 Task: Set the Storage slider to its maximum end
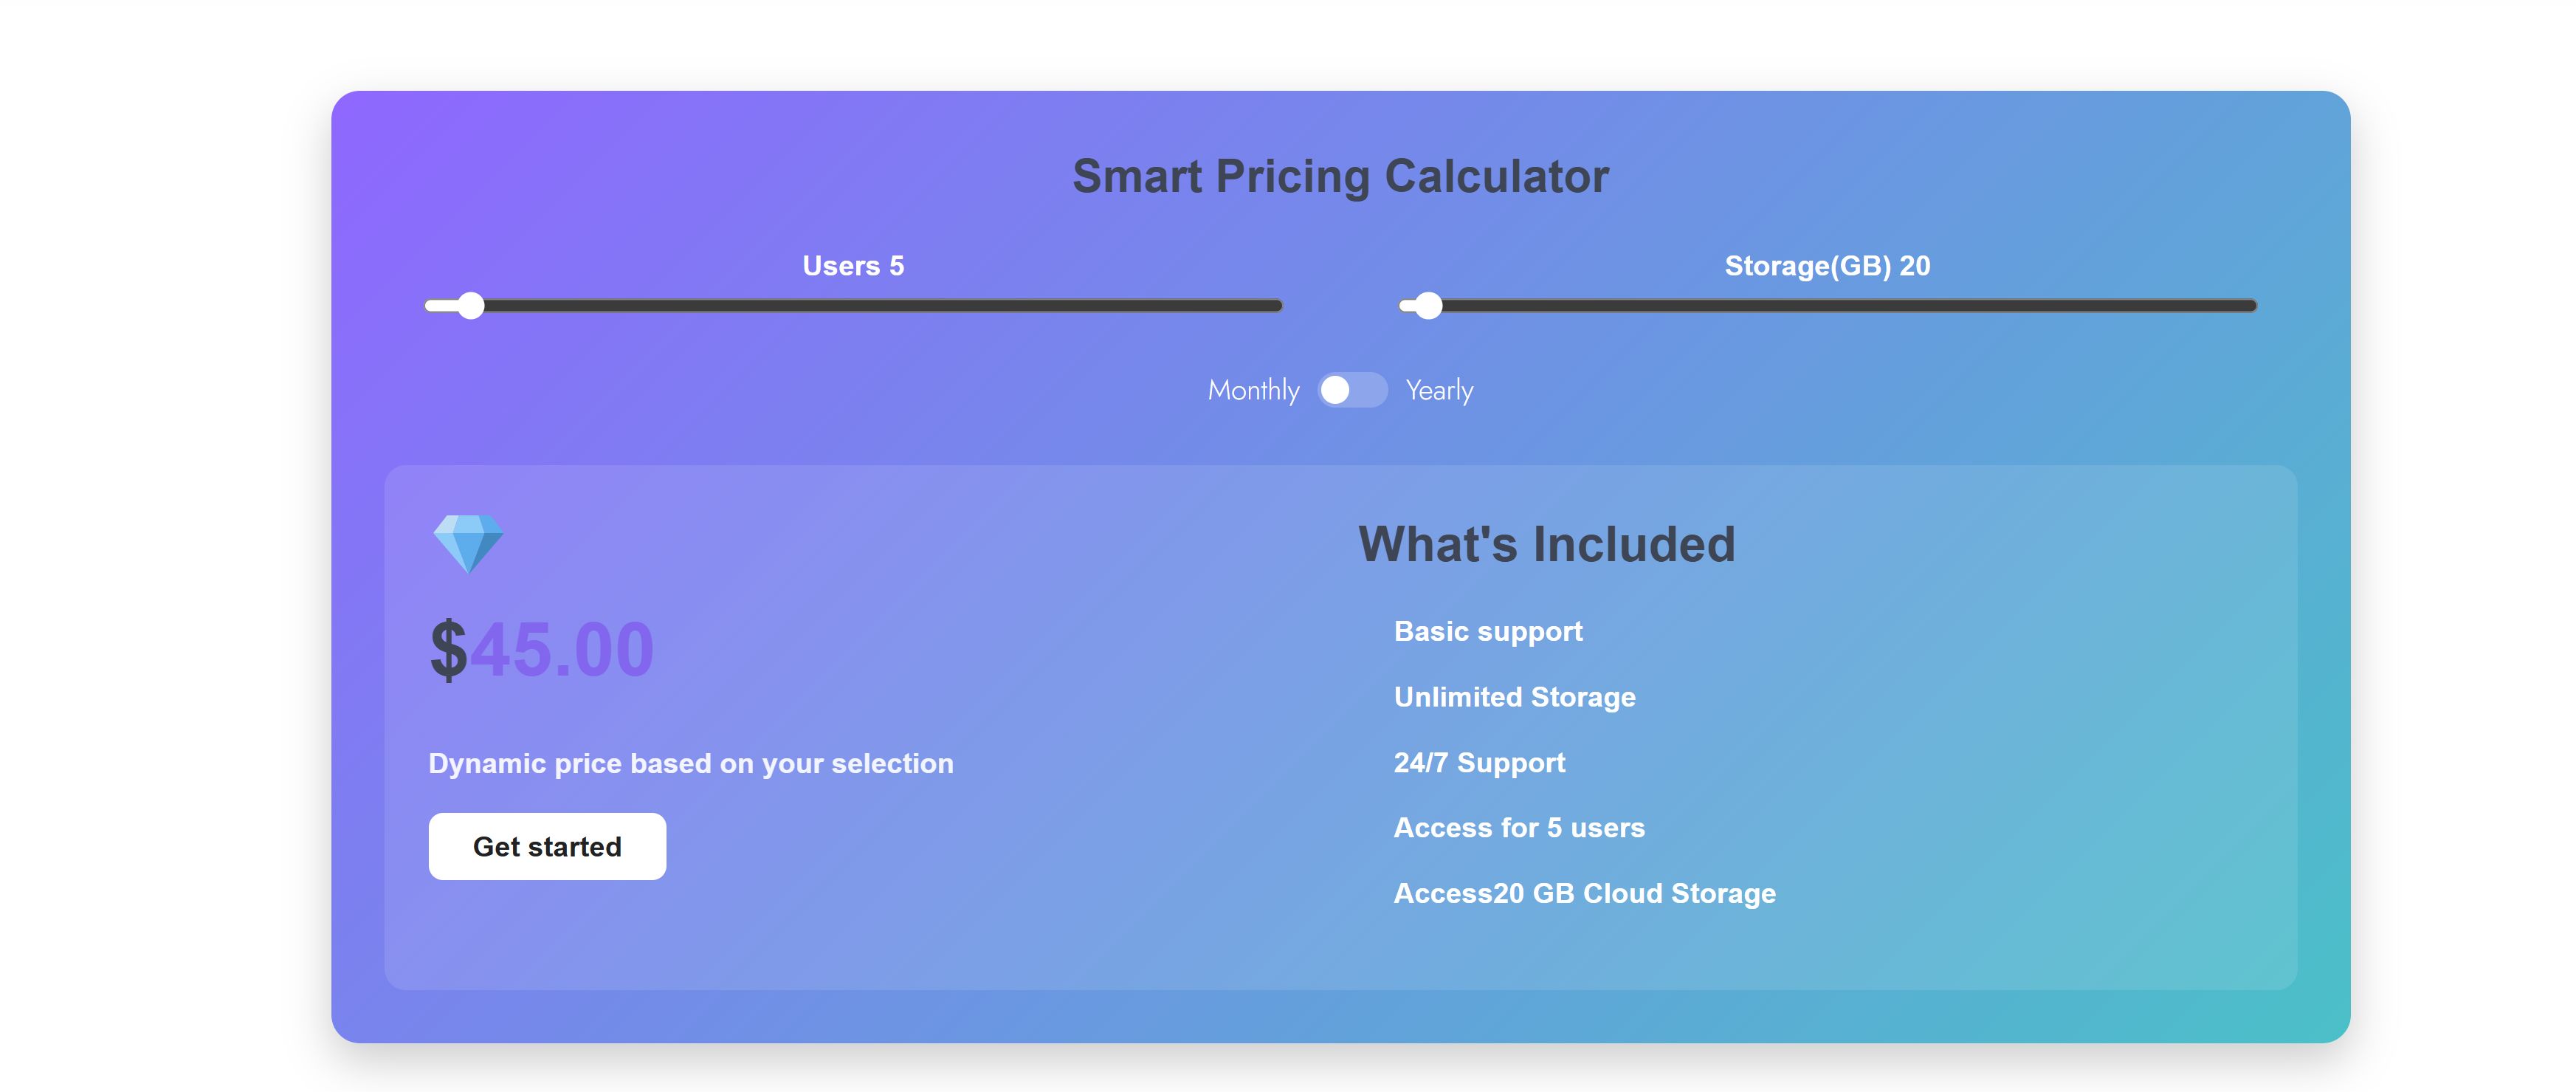pos(2251,306)
